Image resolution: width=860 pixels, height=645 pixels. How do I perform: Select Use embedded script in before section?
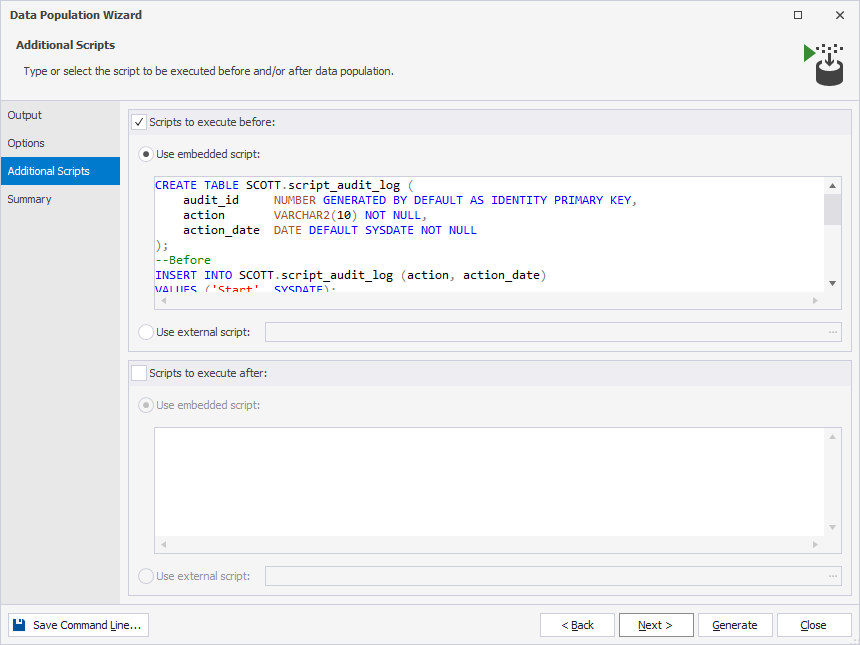pyautogui.click(x=145, y=155)
